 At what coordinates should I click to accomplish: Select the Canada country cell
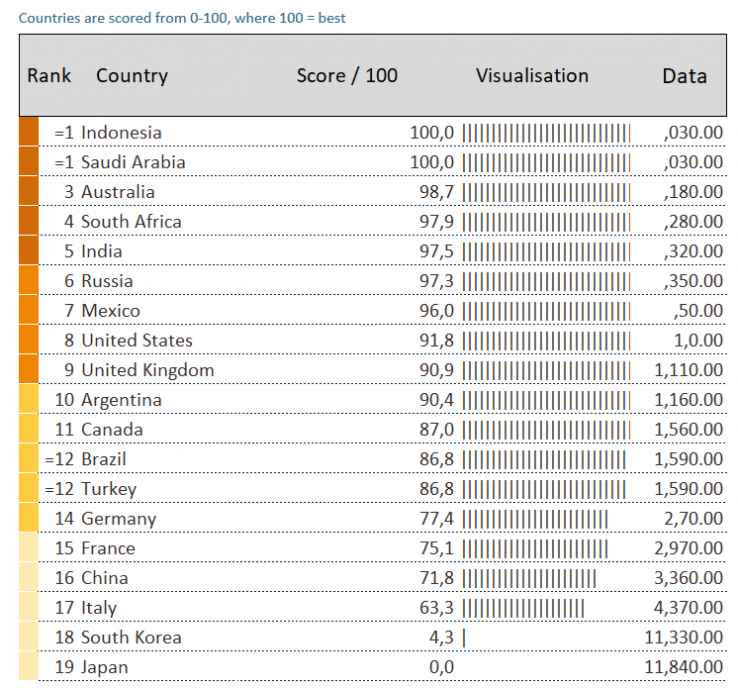coord(112,429)
